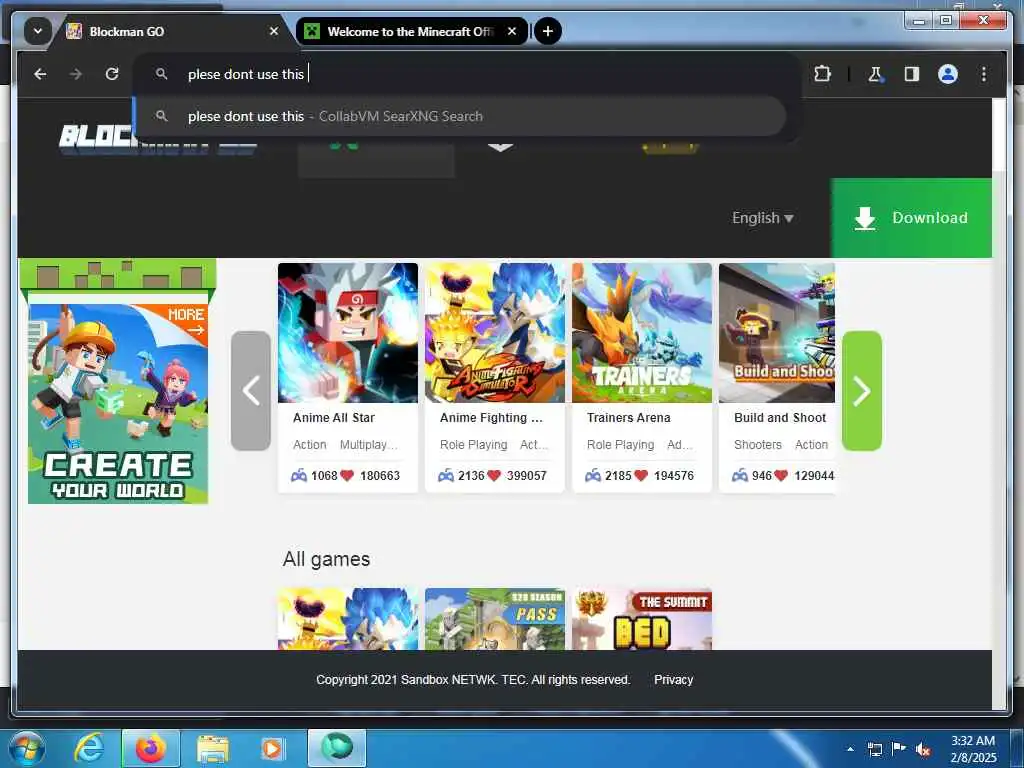
Task: Click the heart icon next to 194576
Action: coord(641,475)
